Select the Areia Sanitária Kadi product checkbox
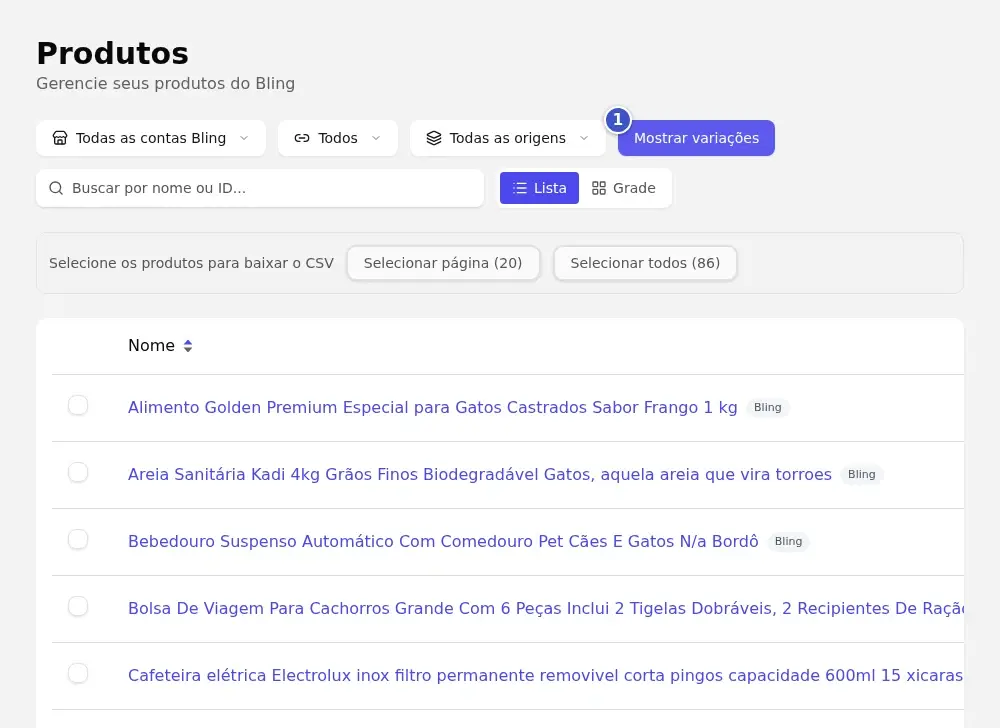 [x=78, y=472]
